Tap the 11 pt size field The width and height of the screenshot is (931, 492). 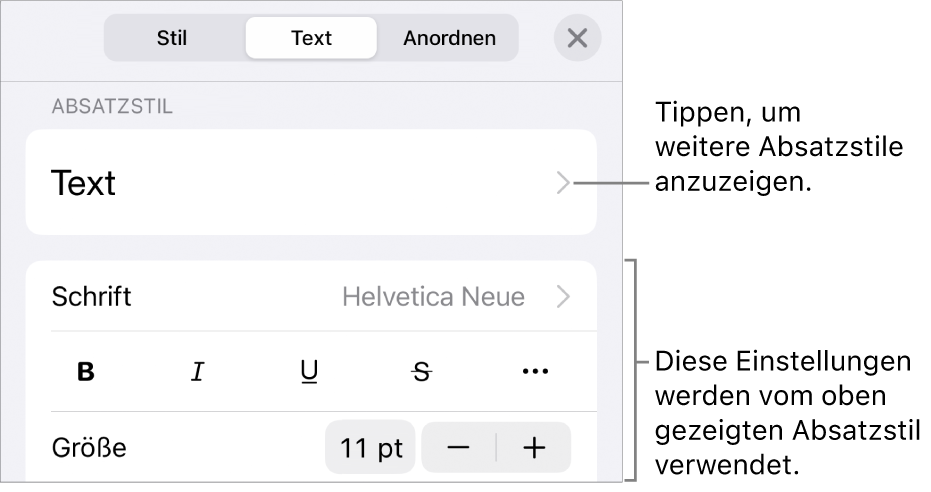370,448
